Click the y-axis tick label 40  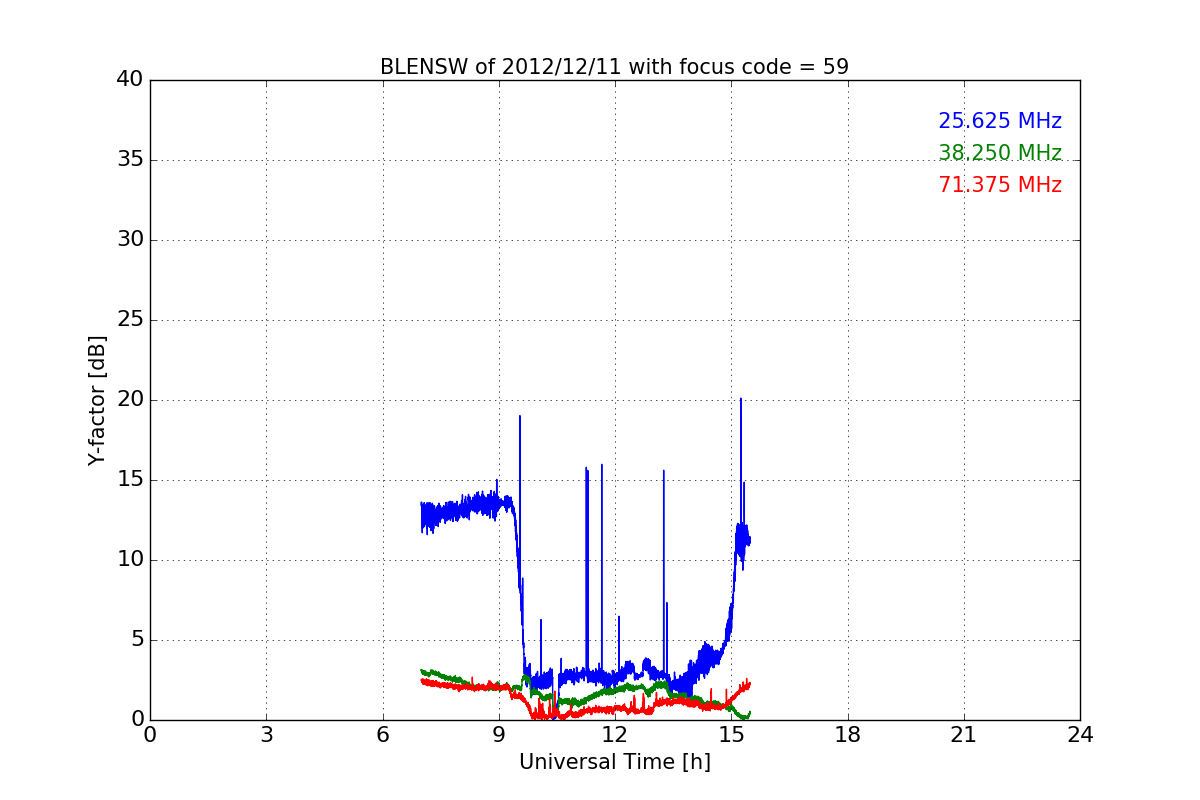point(130,80)
